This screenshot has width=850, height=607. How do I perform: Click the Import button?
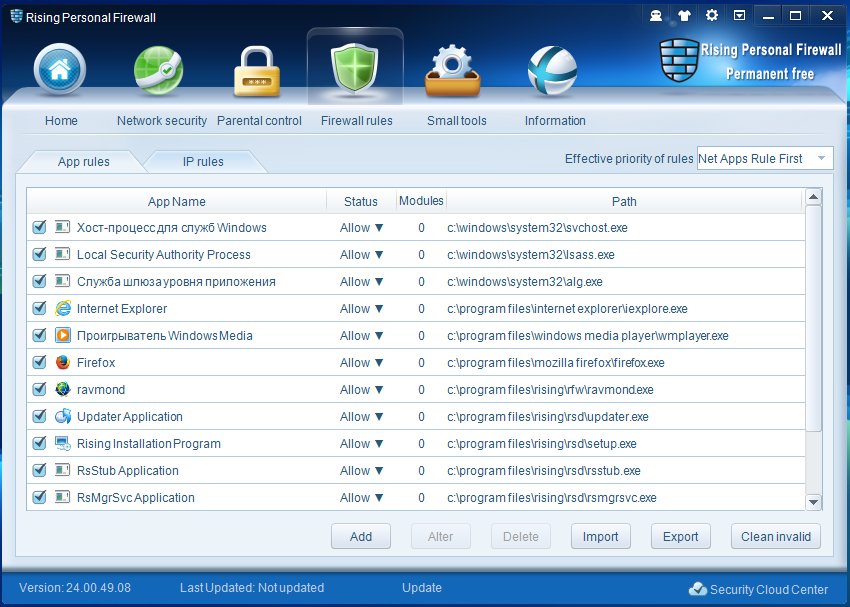[601, 537]
